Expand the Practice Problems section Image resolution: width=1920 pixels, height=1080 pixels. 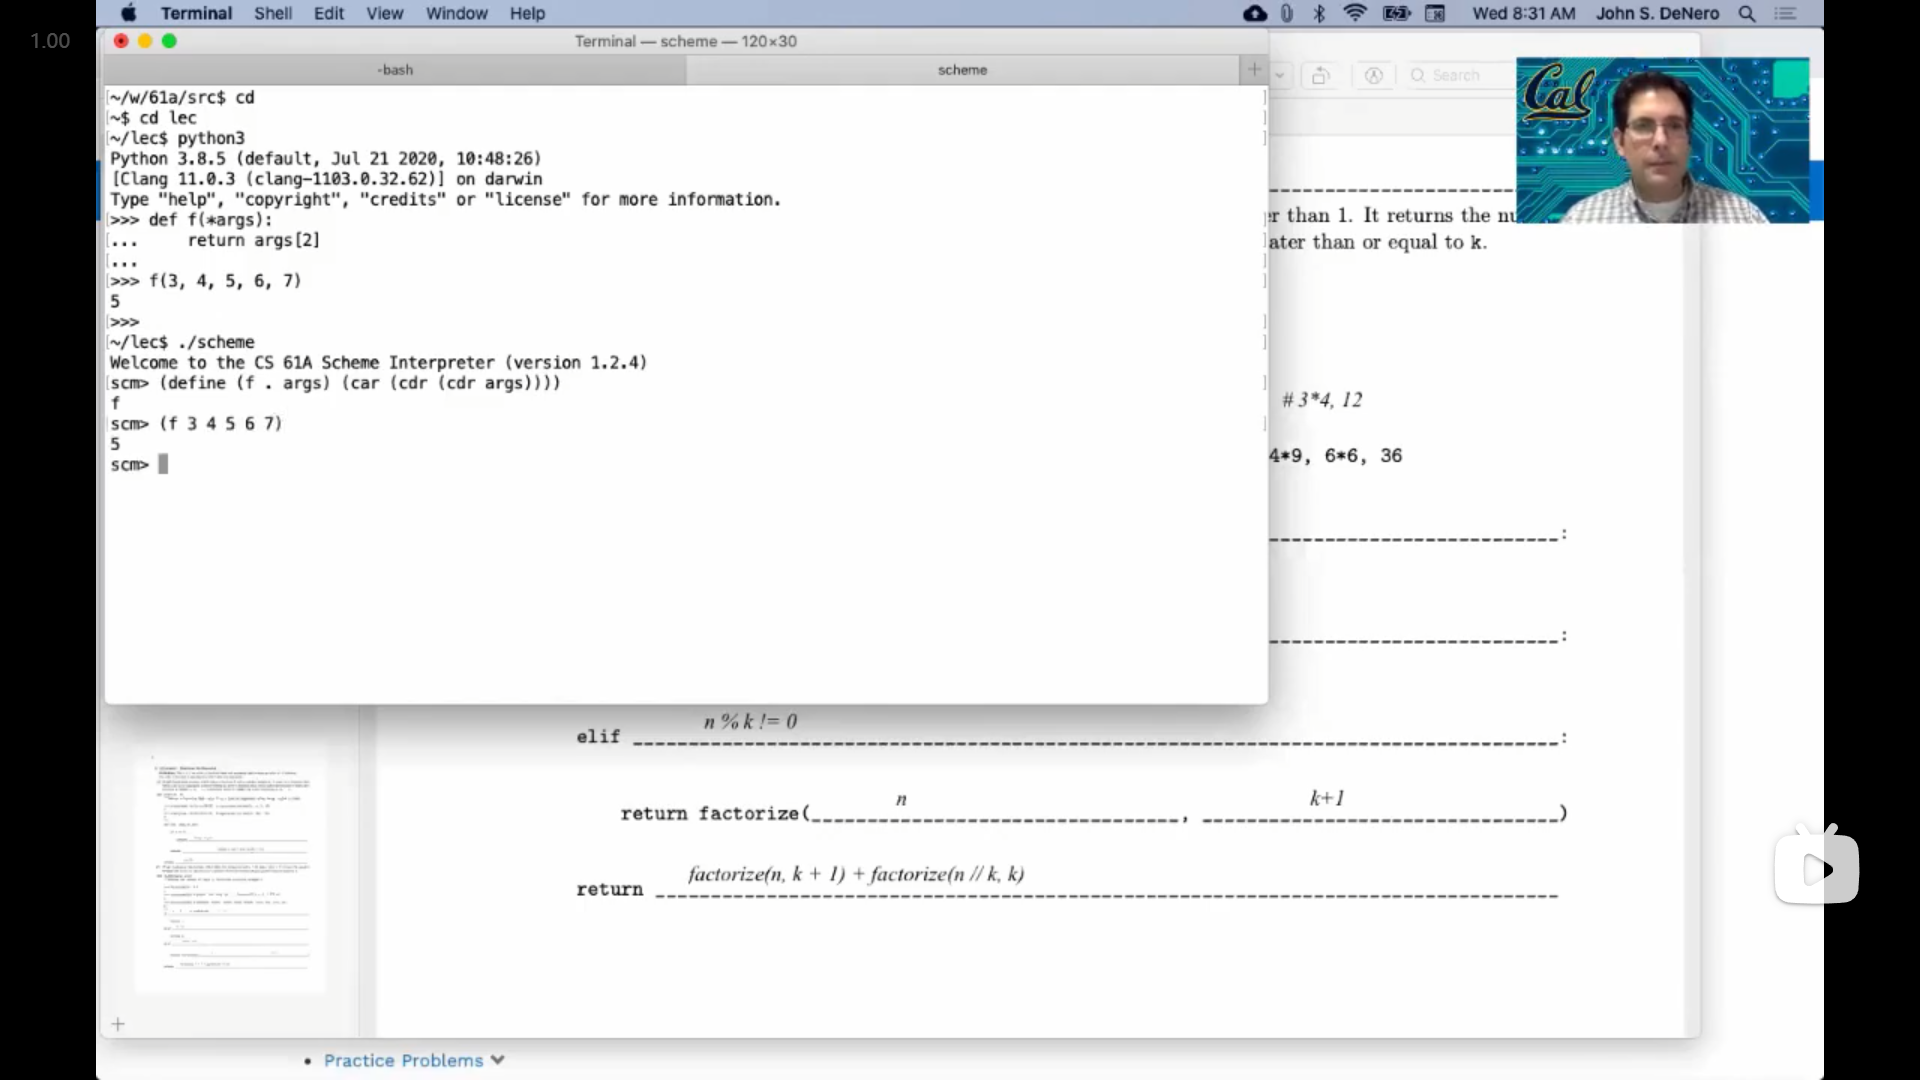498,1060
